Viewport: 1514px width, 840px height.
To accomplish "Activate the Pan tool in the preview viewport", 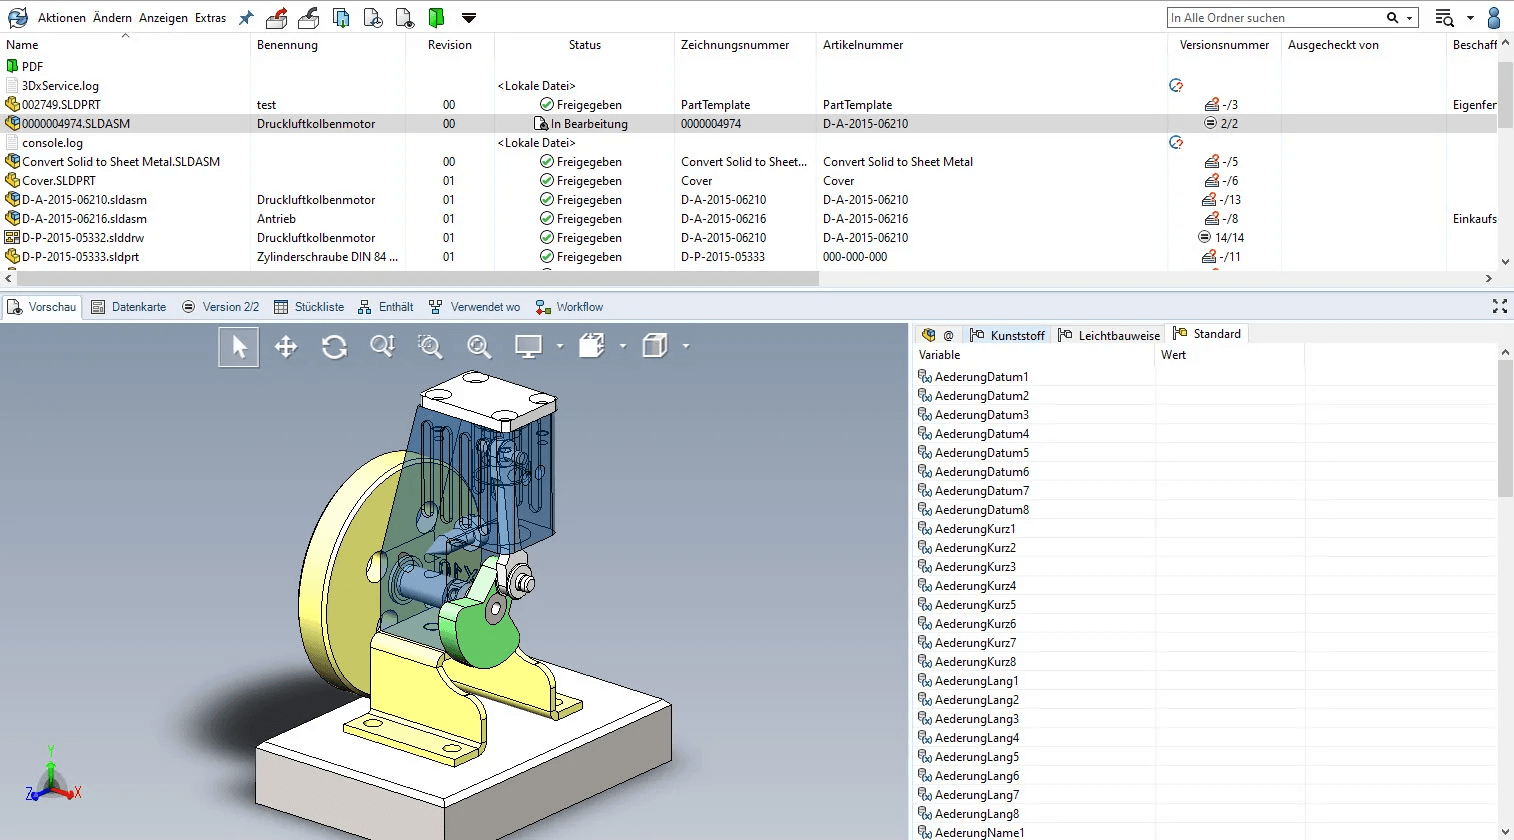I will tap(286, 346).
